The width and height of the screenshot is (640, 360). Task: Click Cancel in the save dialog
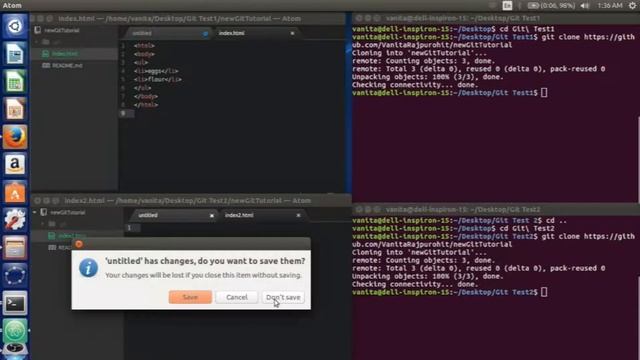coord(237,297)
